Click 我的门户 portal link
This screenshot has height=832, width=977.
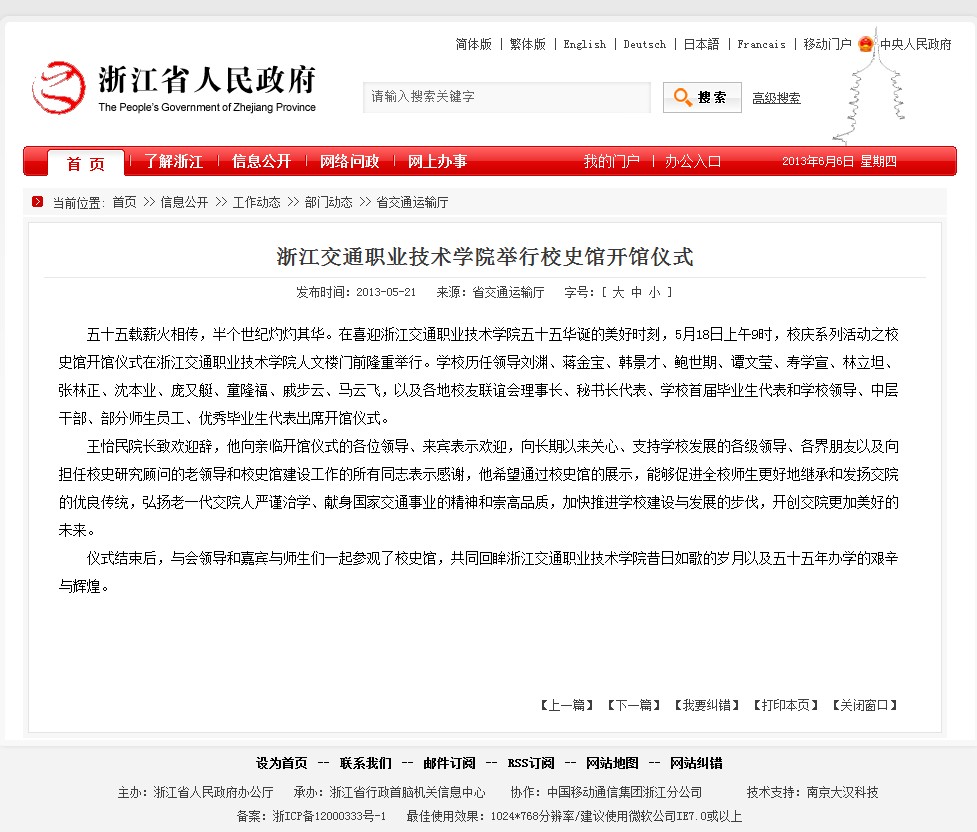tap(611, 162)
